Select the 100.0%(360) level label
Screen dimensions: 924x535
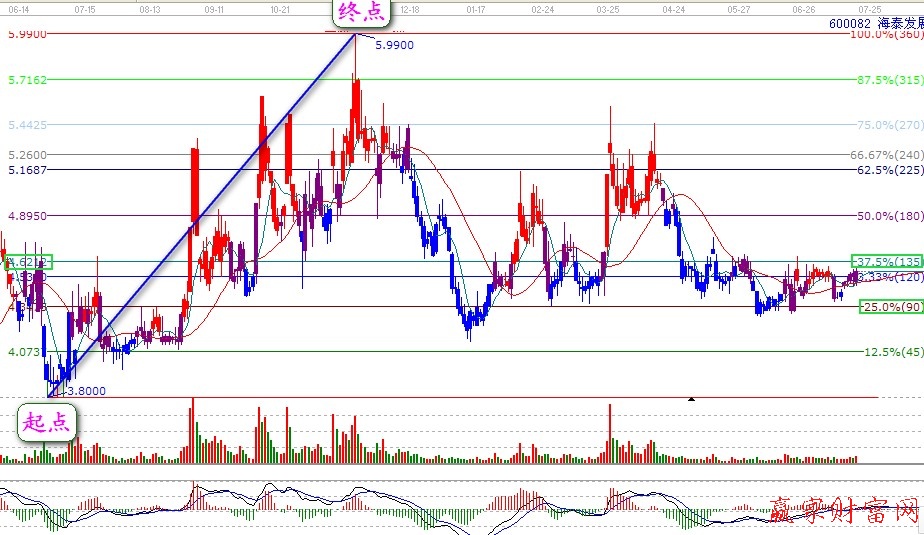(x=886, y=34)
